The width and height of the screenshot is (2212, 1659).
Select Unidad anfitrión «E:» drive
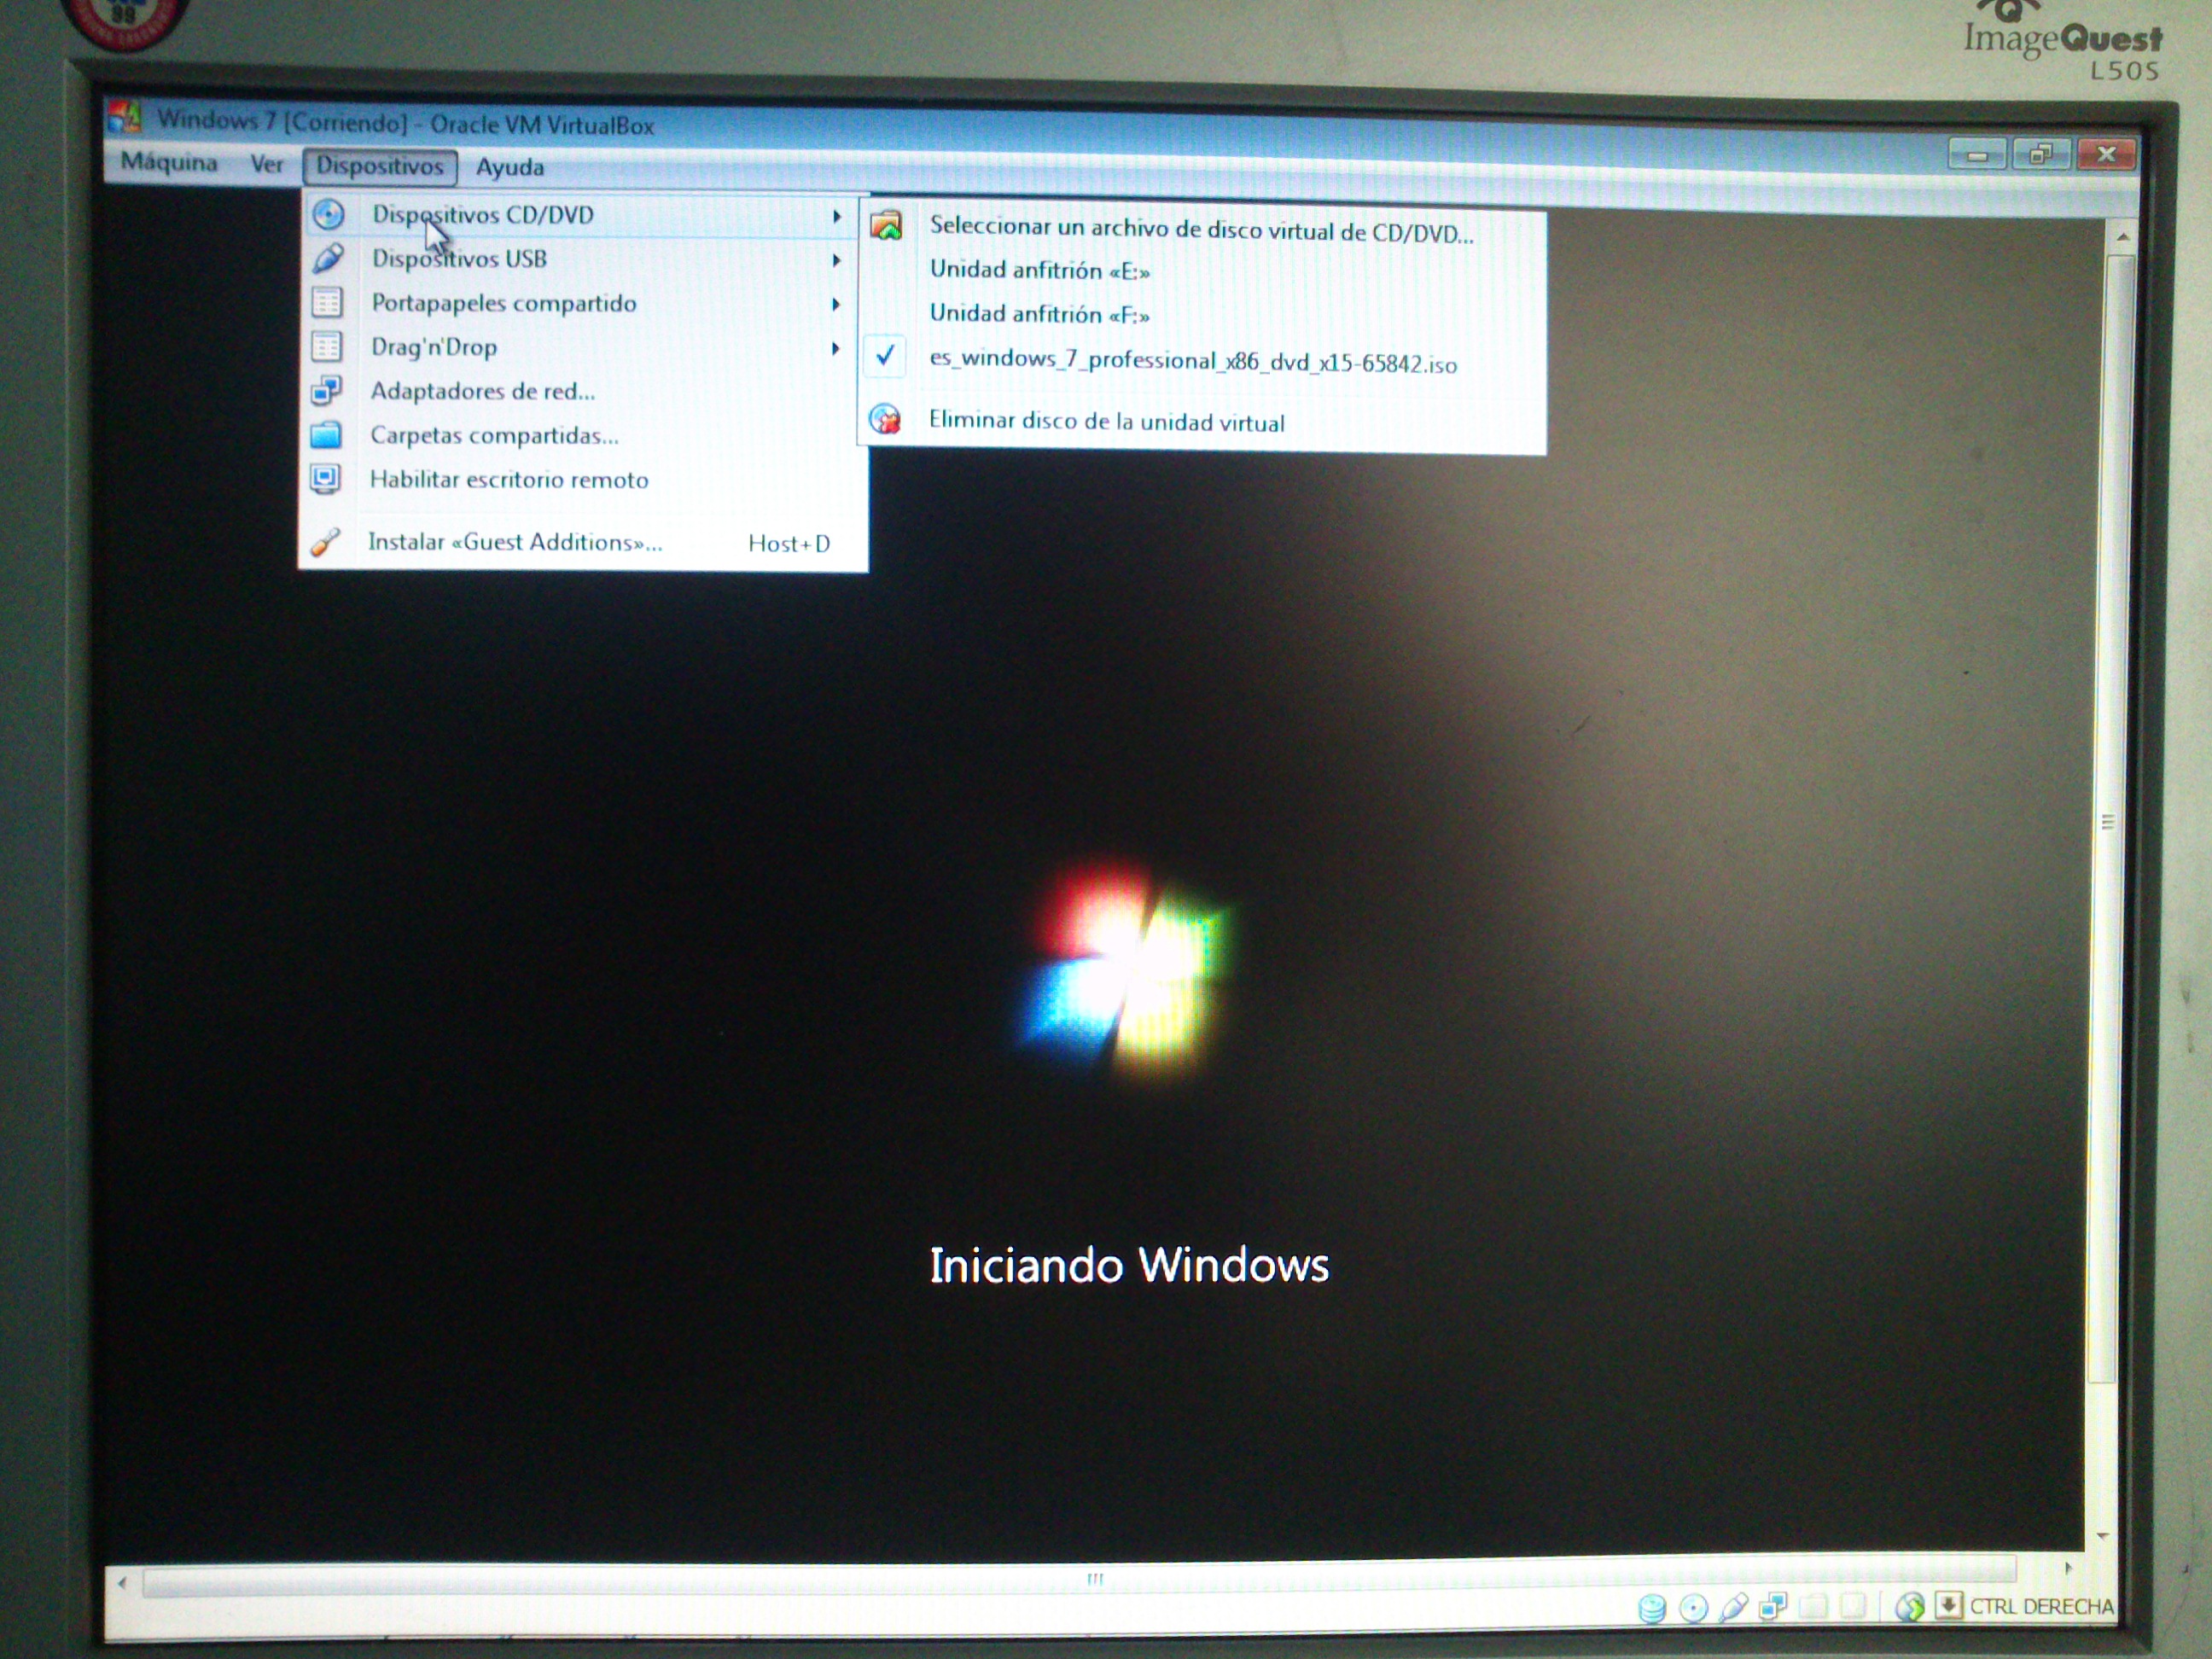(x=1039, y=270)
